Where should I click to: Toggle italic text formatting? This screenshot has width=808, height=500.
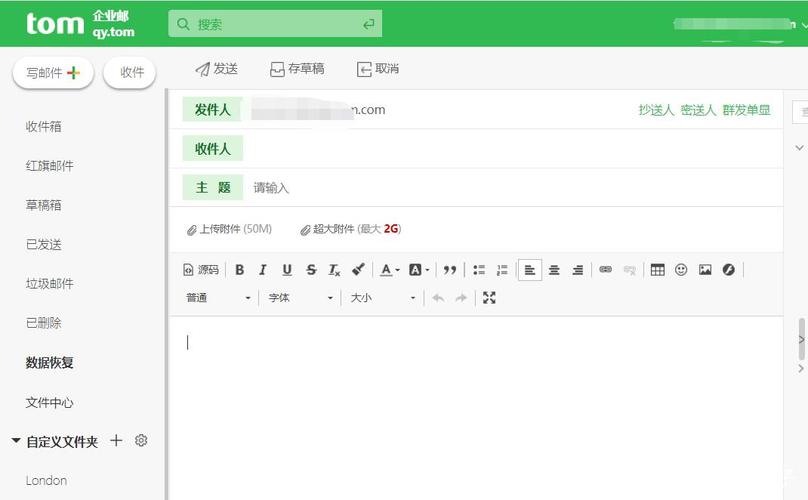(263, 270)
